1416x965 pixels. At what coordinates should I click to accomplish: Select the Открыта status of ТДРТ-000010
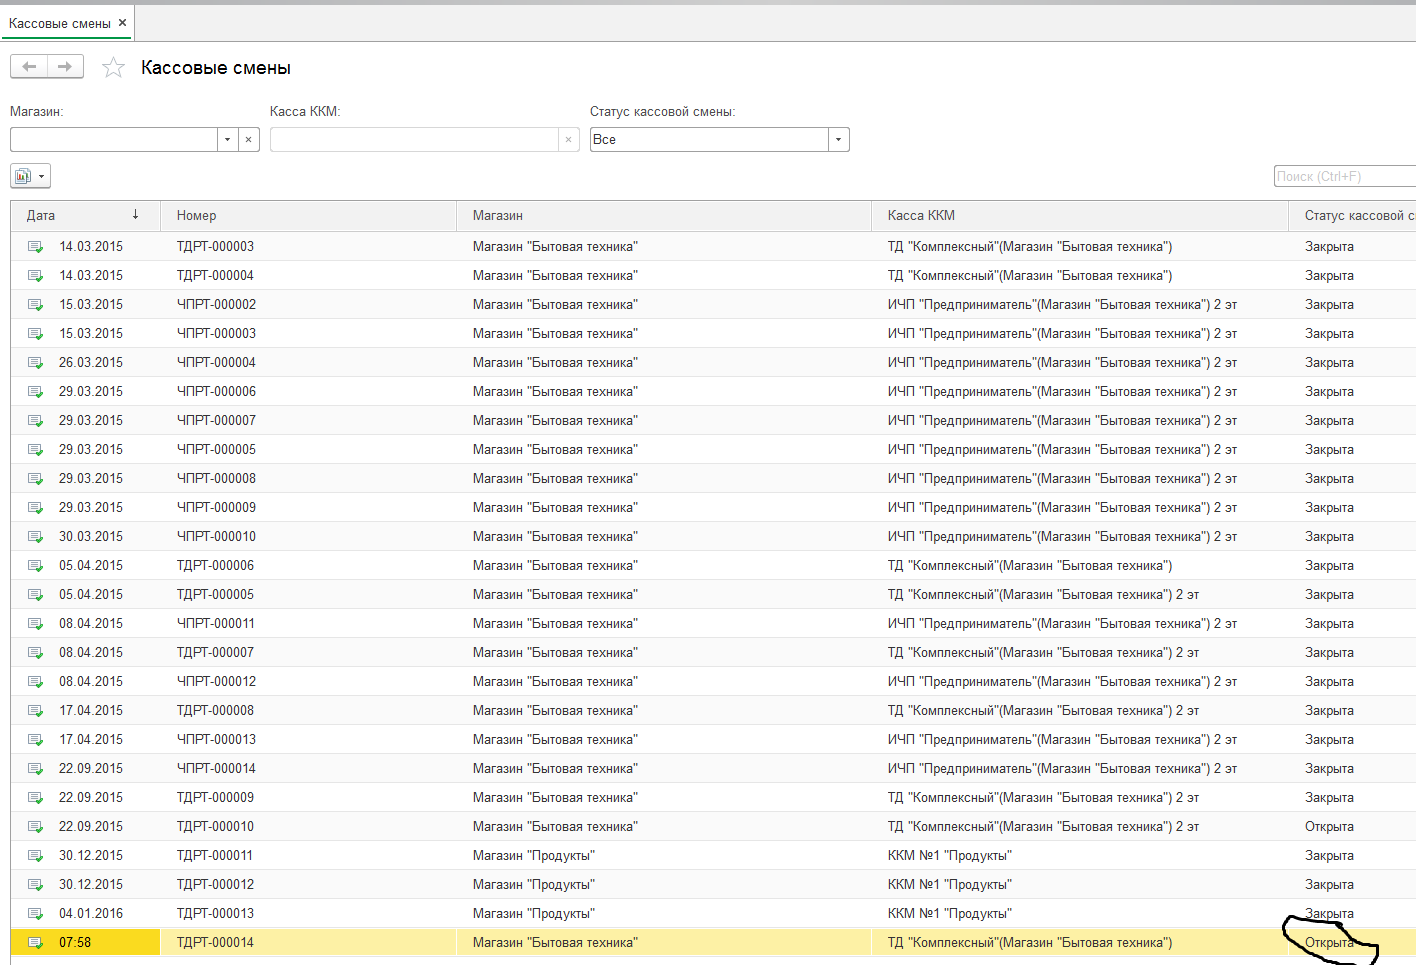(x=1329, y=827)
